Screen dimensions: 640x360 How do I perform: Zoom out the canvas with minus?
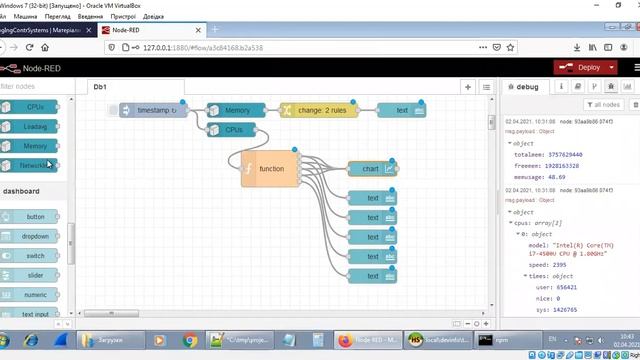(468, 324)
